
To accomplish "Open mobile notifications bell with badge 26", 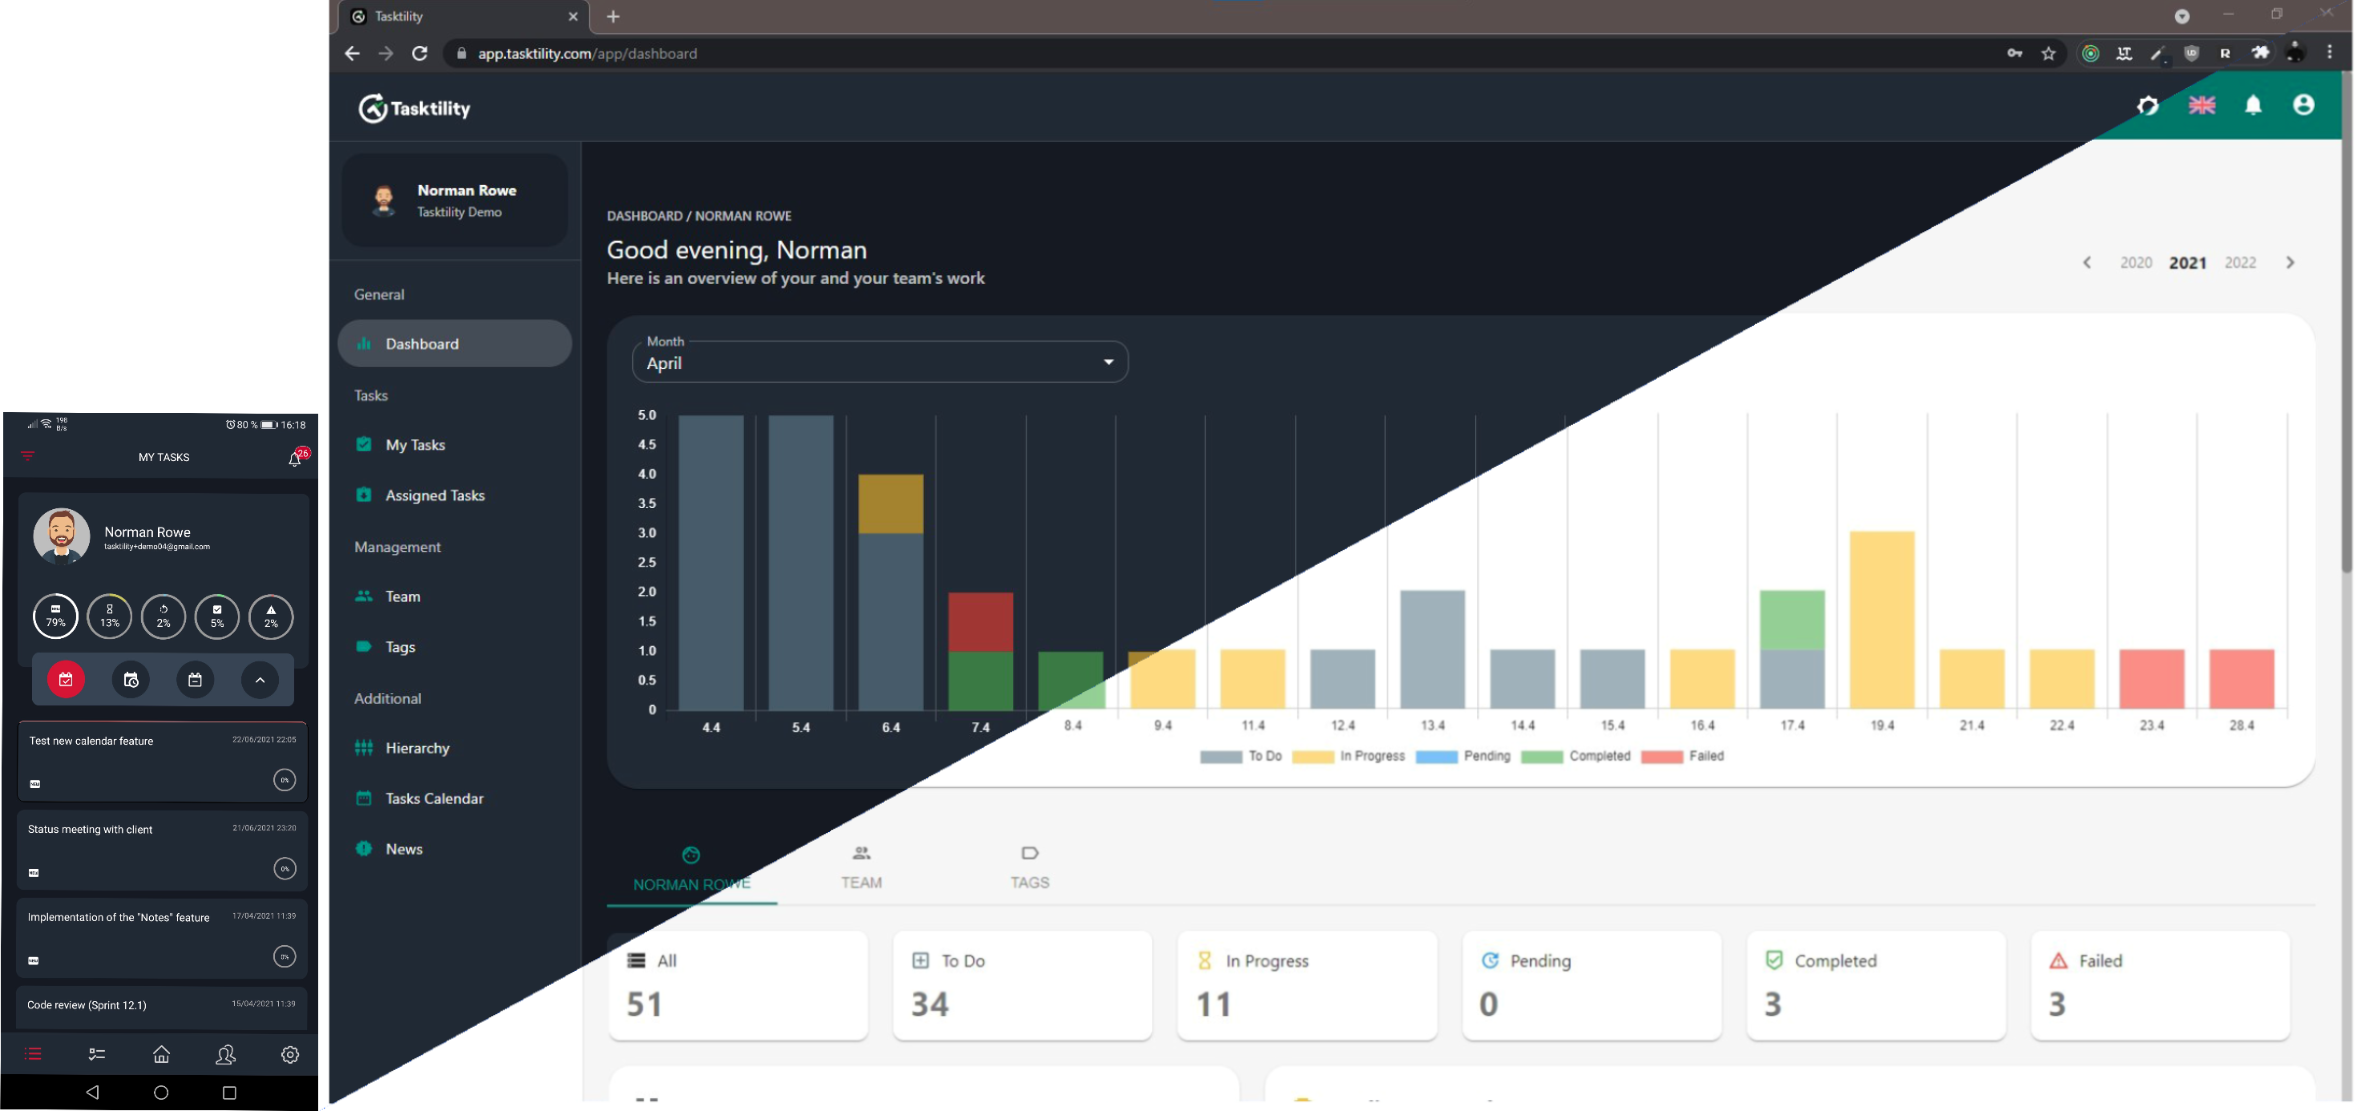I will click(297, 460).
